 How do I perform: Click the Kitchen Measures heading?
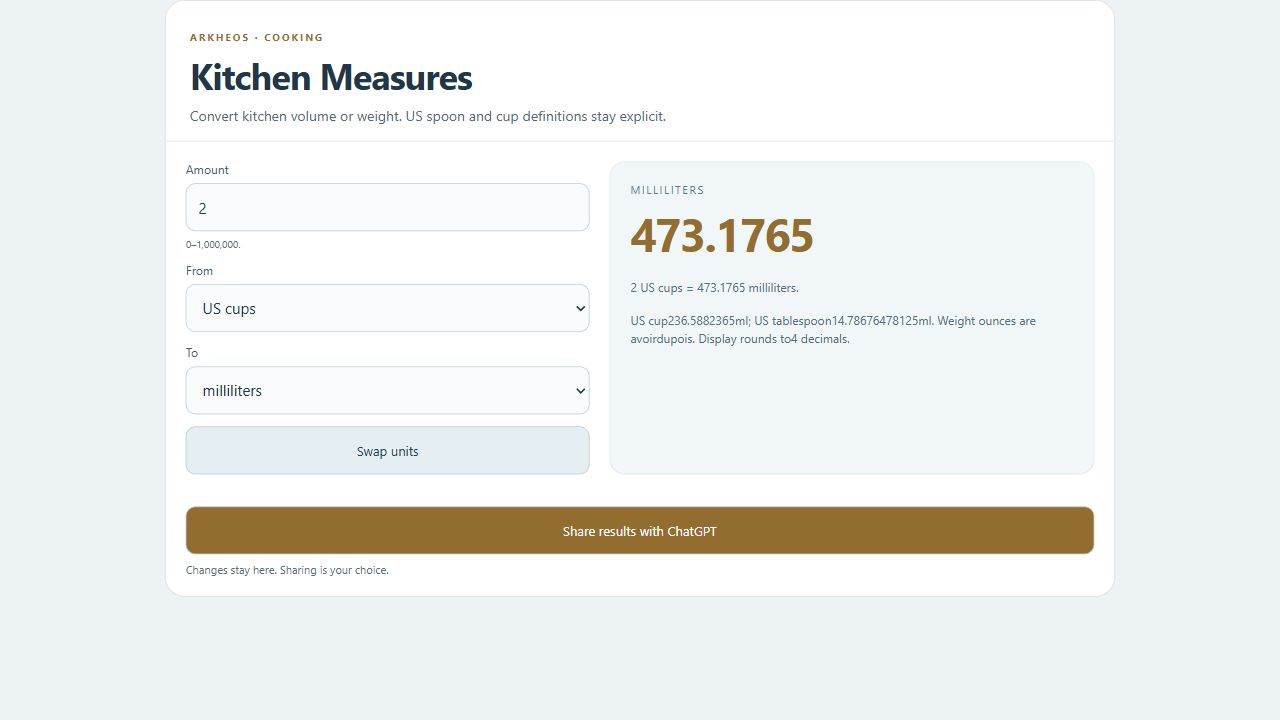tap(331, 77)
